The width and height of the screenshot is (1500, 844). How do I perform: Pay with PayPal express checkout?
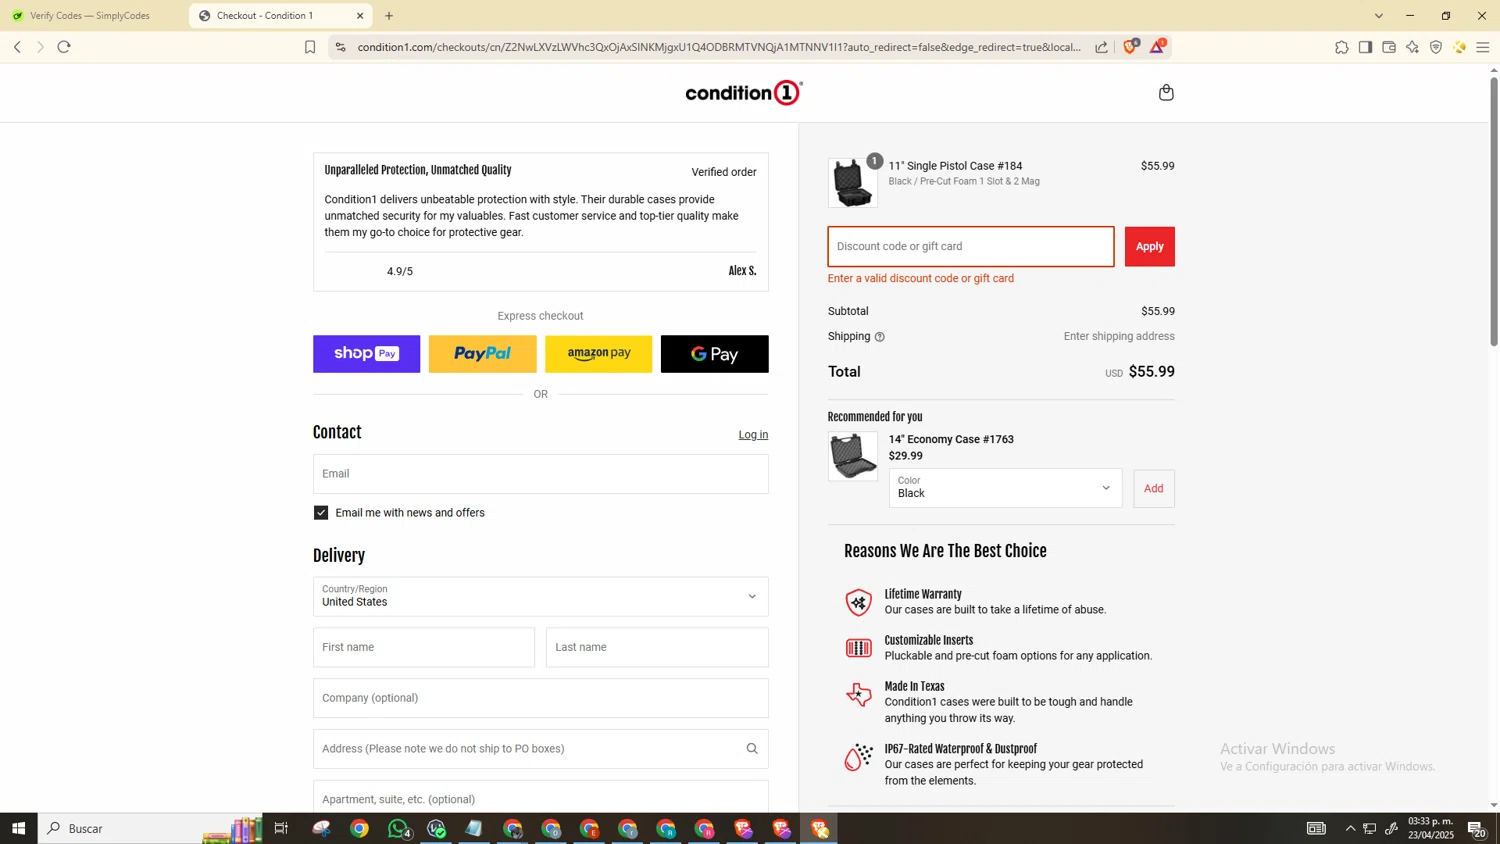(x=483, y=354)
